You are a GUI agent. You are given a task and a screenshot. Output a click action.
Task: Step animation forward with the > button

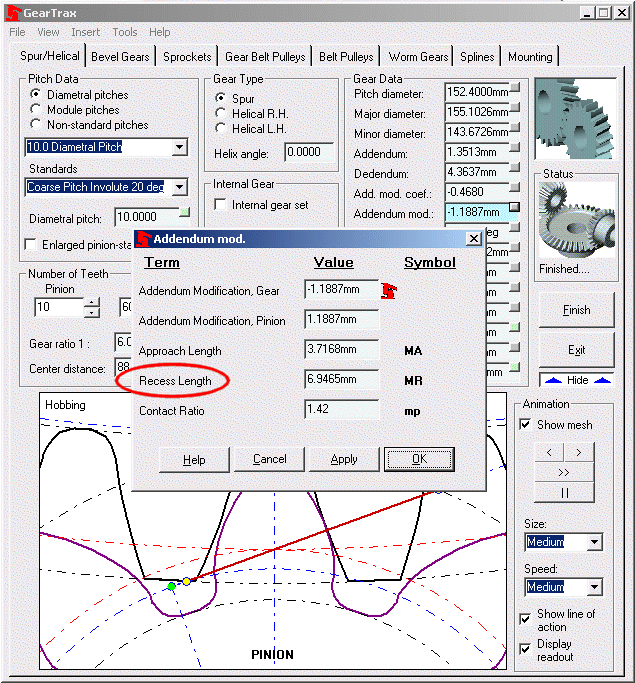[x=579, y=453]
